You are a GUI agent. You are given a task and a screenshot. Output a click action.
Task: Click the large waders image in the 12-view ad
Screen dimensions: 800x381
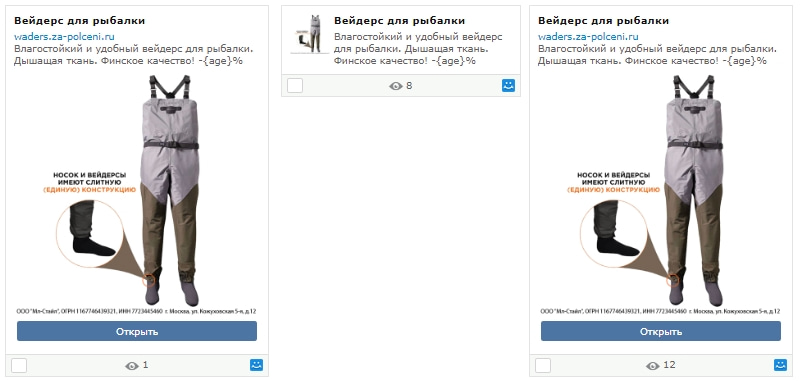point(661,195)
